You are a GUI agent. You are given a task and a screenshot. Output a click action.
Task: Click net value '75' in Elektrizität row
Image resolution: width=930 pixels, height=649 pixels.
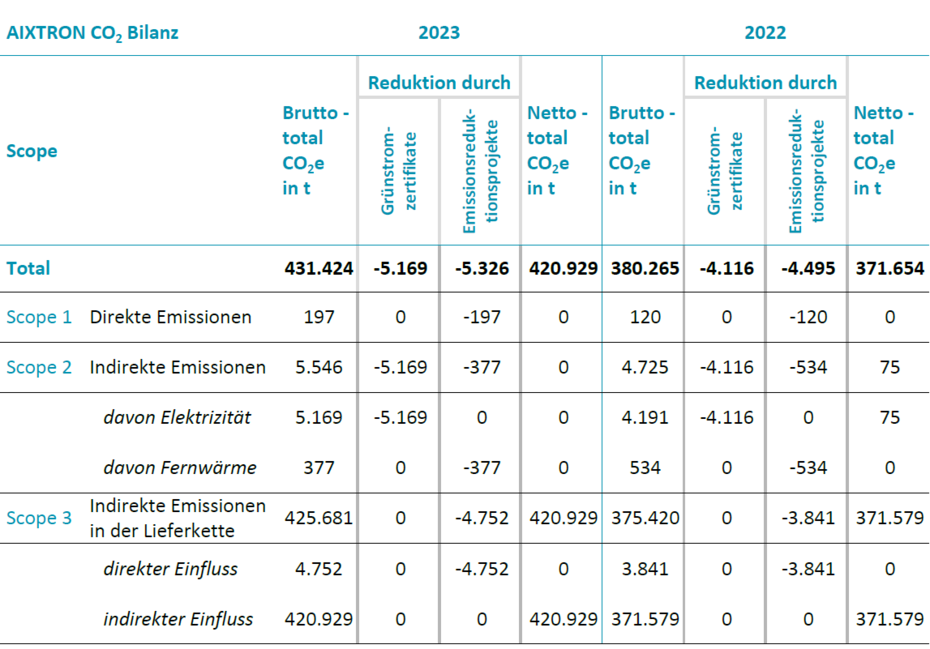890,418
